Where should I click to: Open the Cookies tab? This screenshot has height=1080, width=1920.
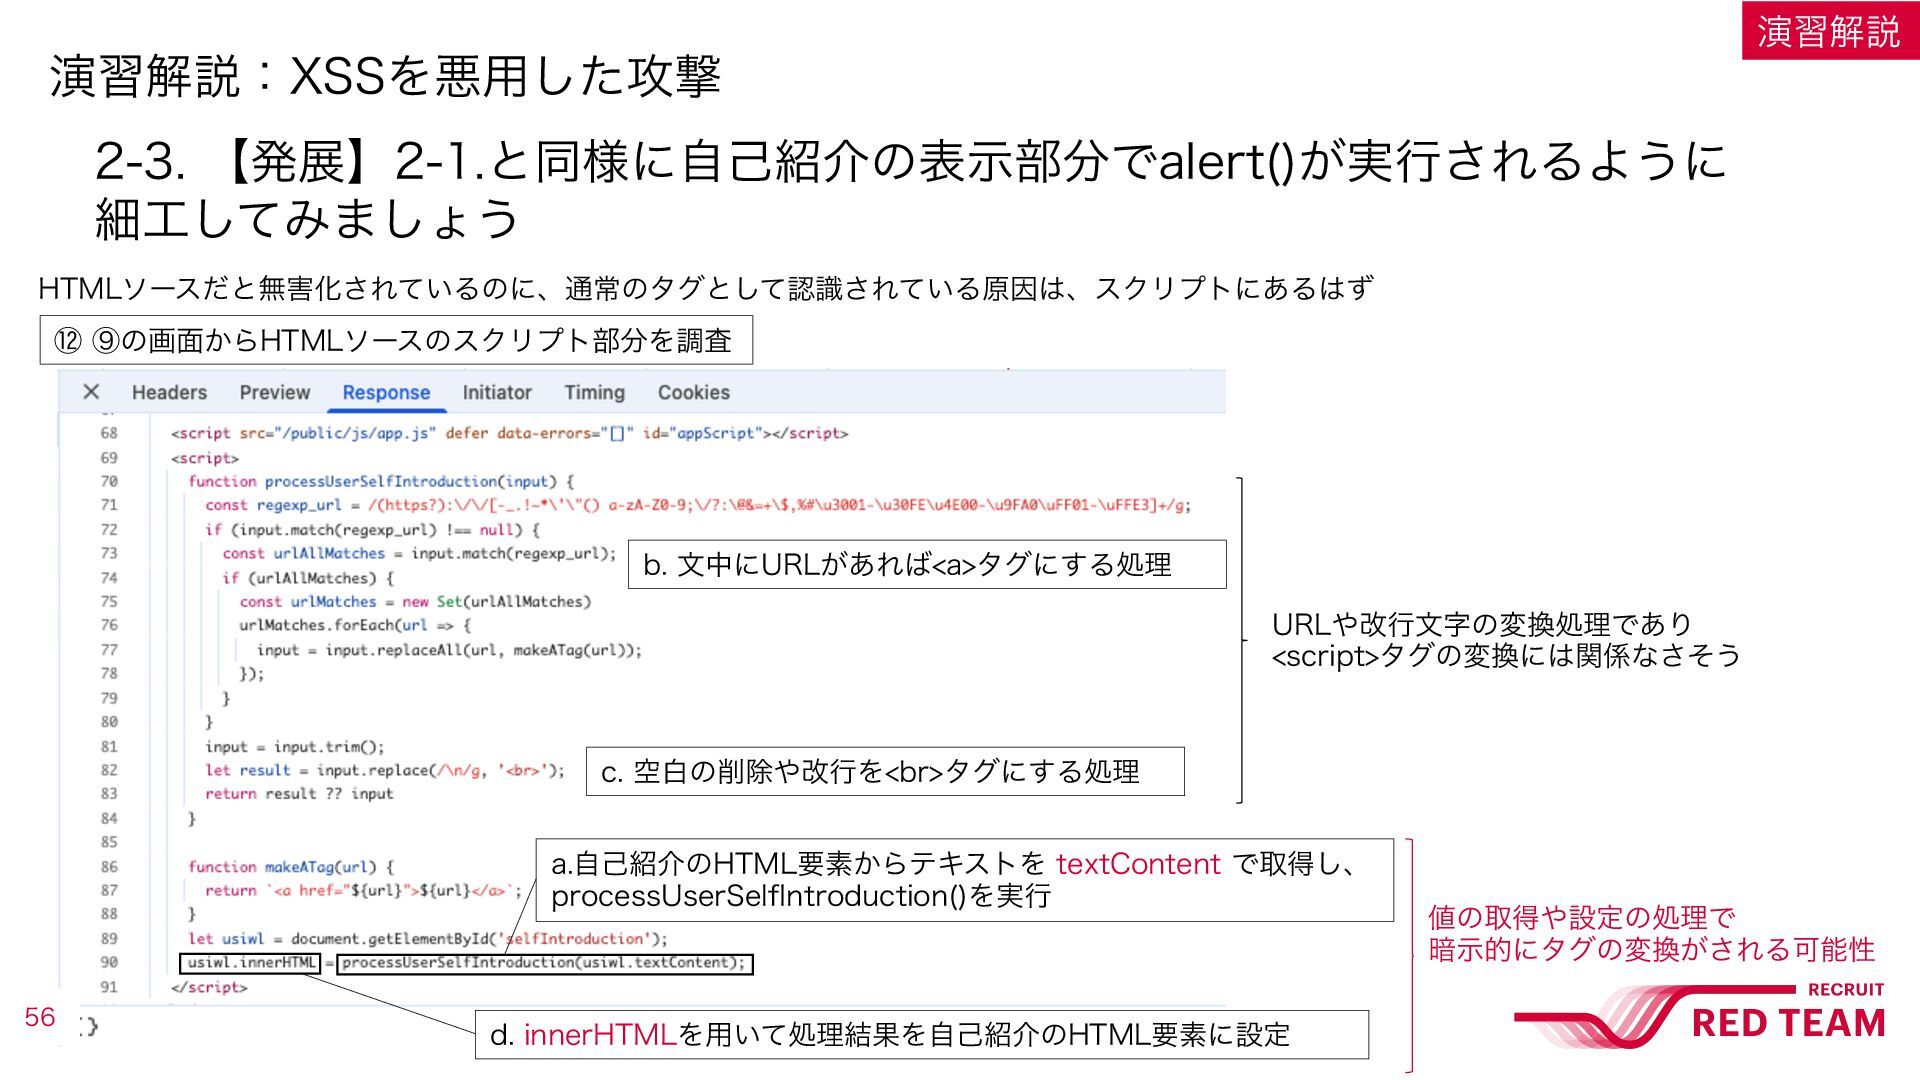tap(694, 393)
